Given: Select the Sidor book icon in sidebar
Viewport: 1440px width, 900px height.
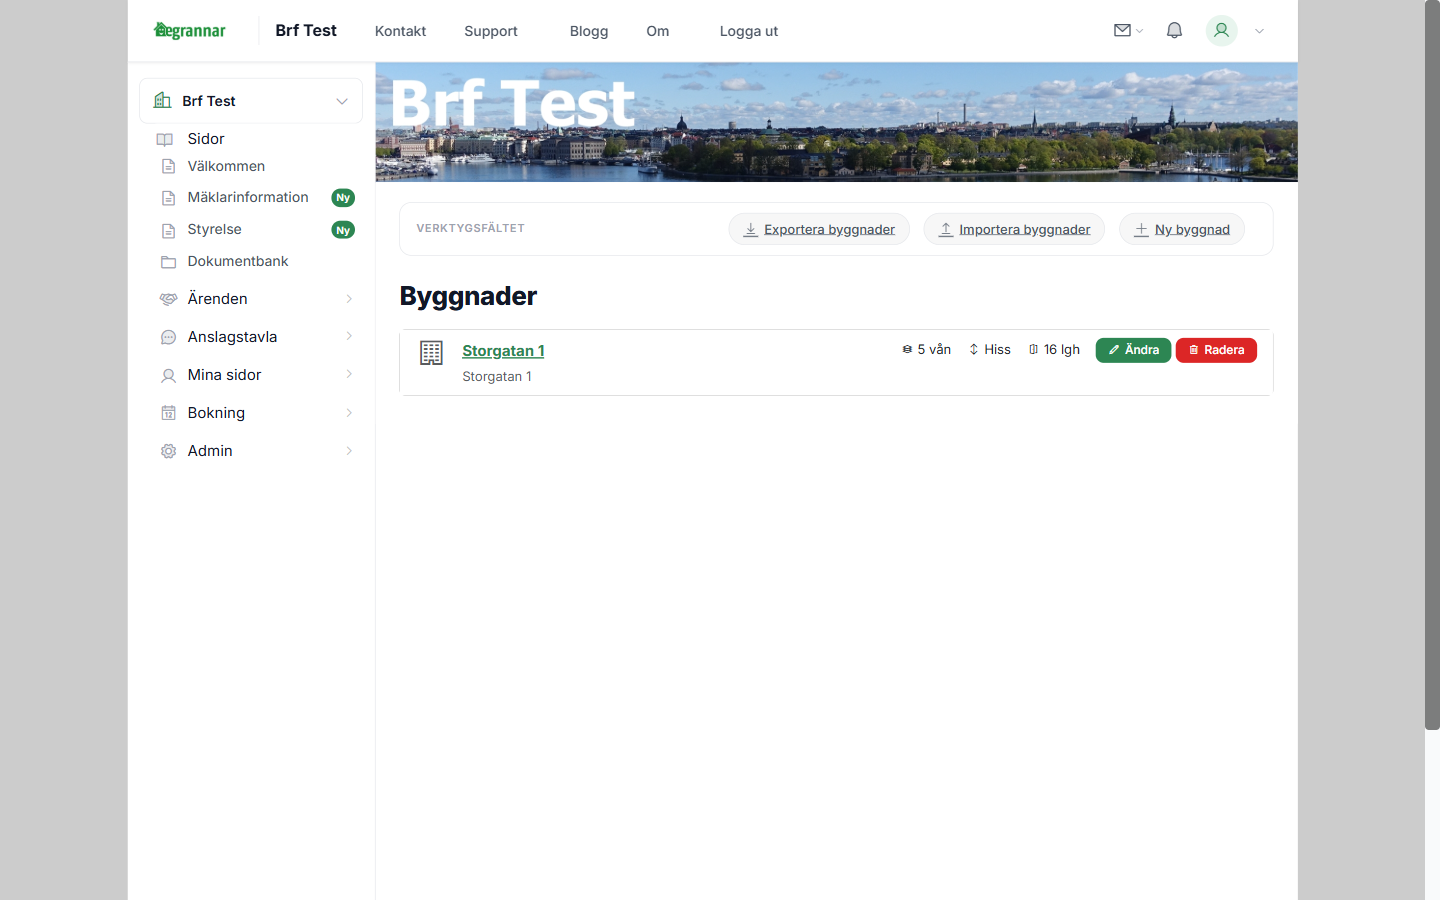Looking at the screenshot, I should [165, 139].
